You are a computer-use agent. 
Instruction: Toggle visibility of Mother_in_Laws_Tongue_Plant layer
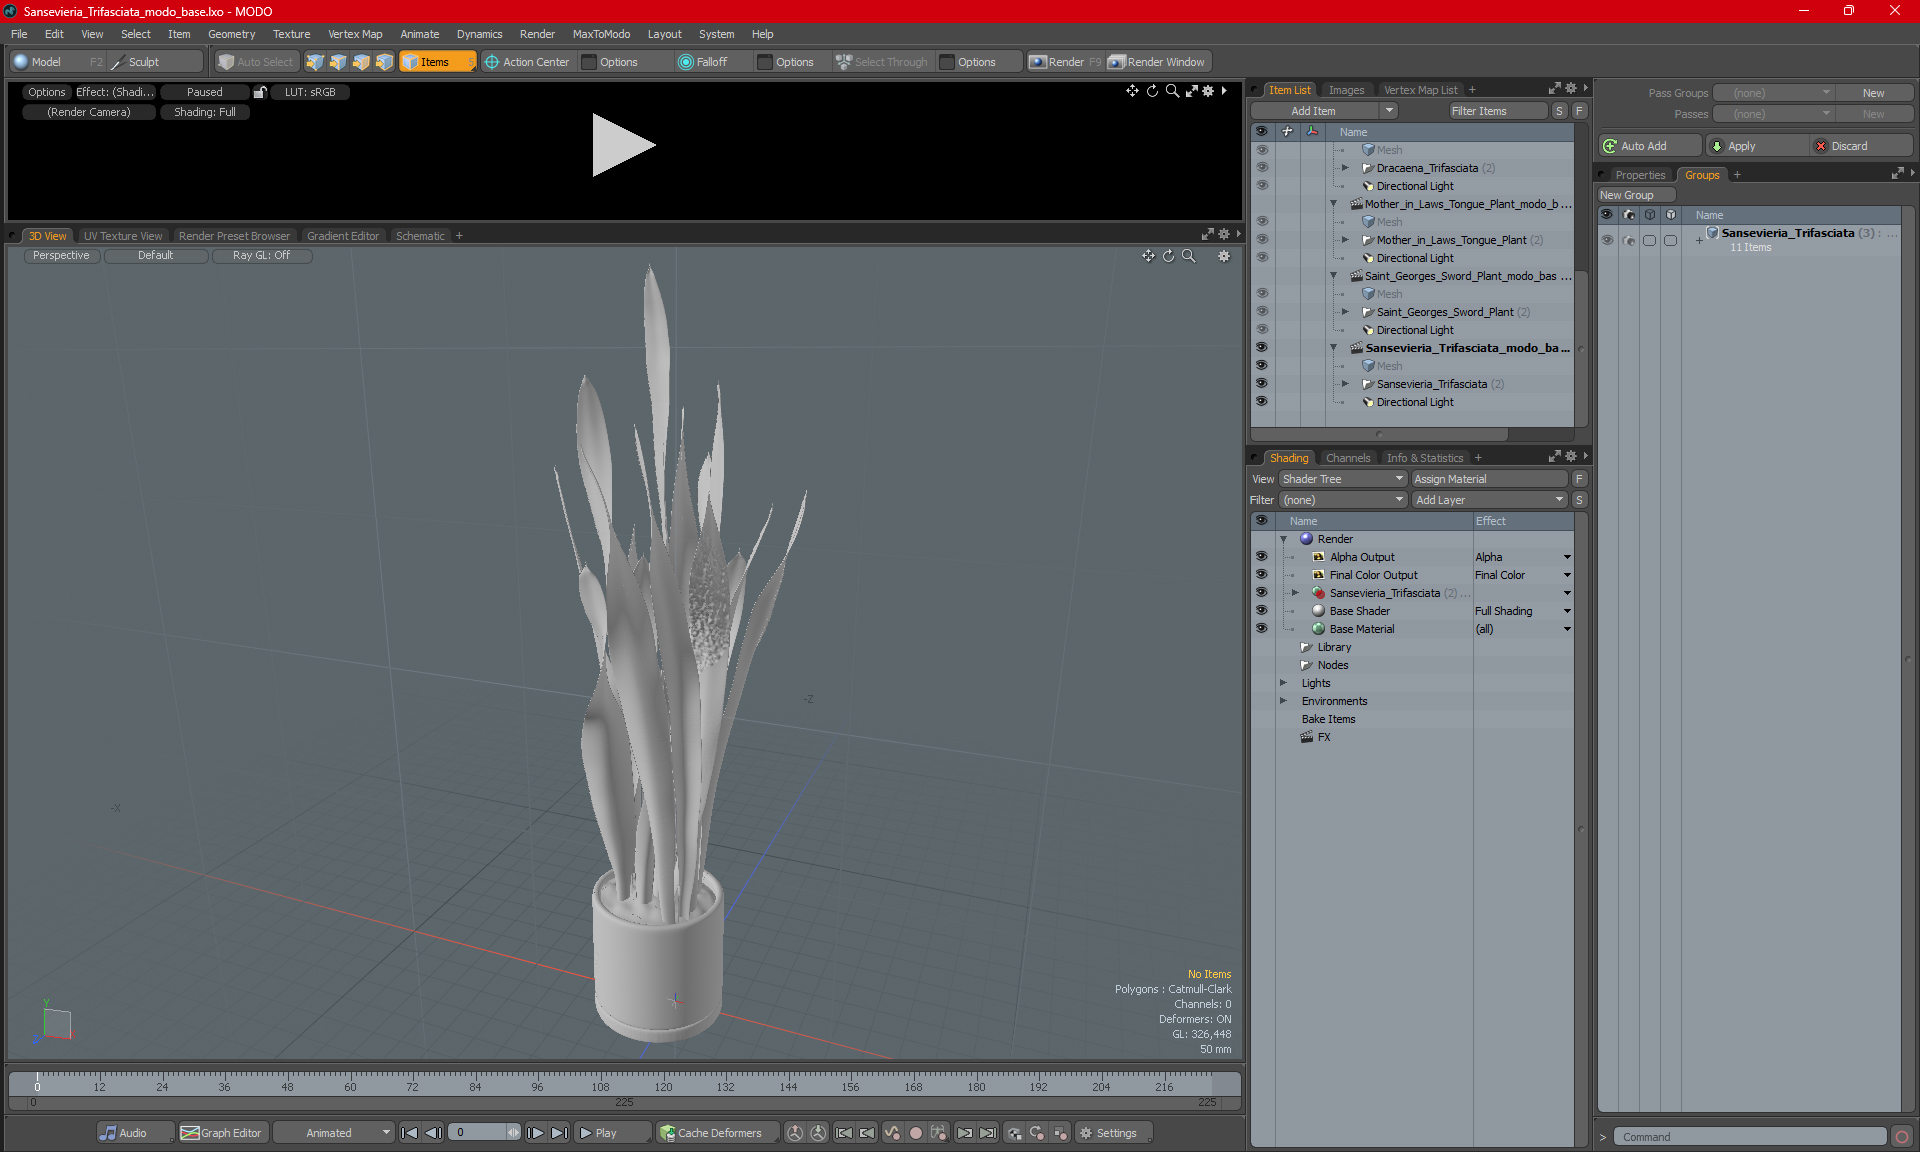point(1260,240)
